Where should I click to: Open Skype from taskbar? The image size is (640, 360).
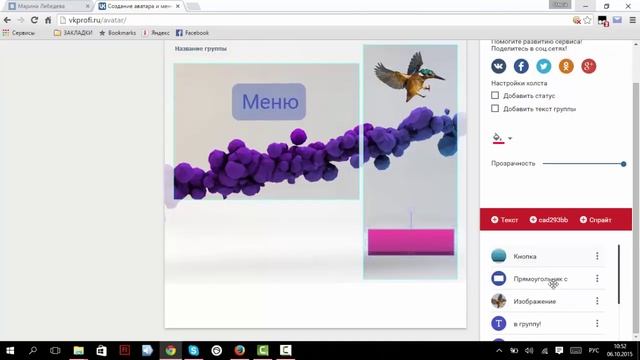pyautogui.click(x=193, y=350)
